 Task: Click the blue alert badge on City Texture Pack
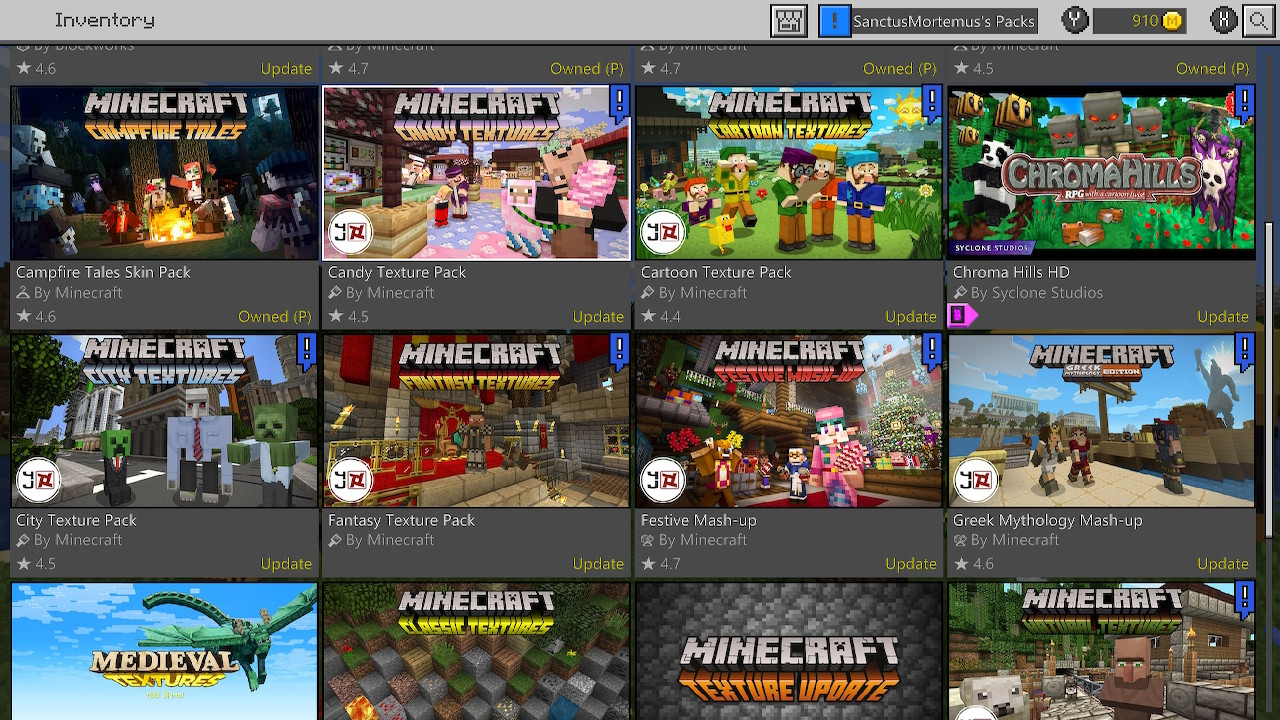[x=307, y=350]
